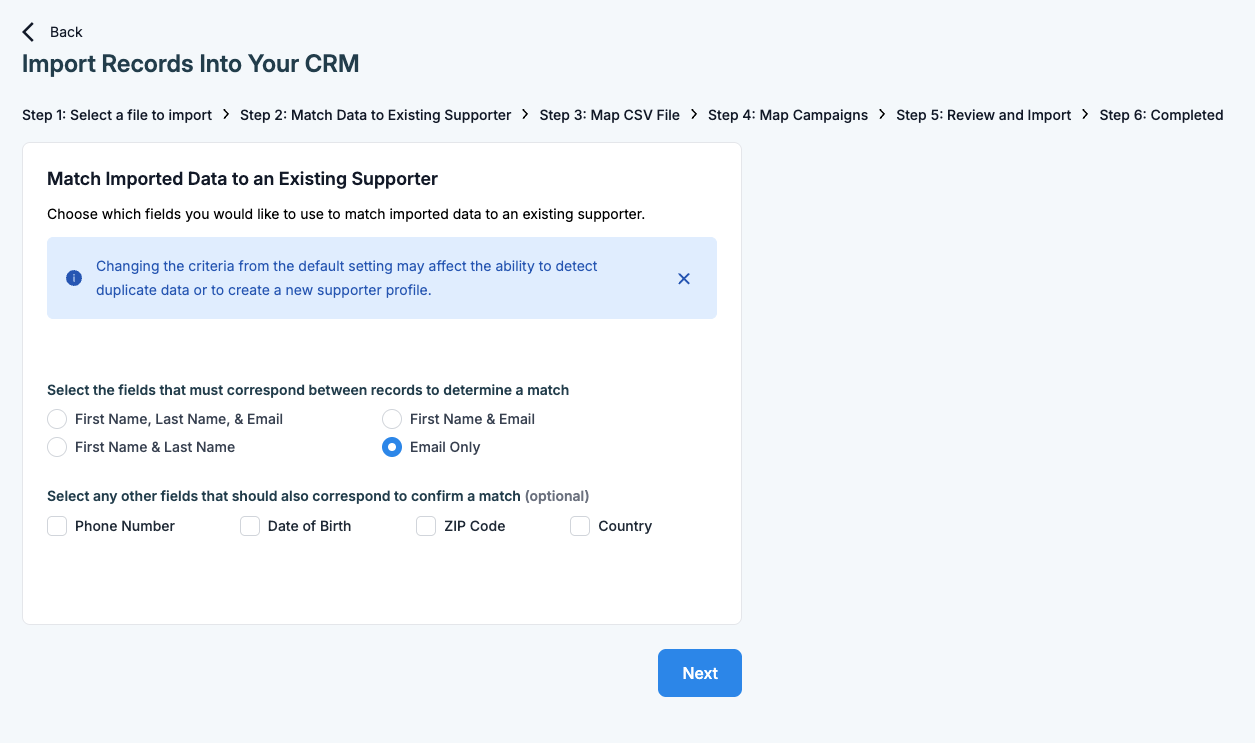Enable the Phone Number checkbox

[57, 526]
